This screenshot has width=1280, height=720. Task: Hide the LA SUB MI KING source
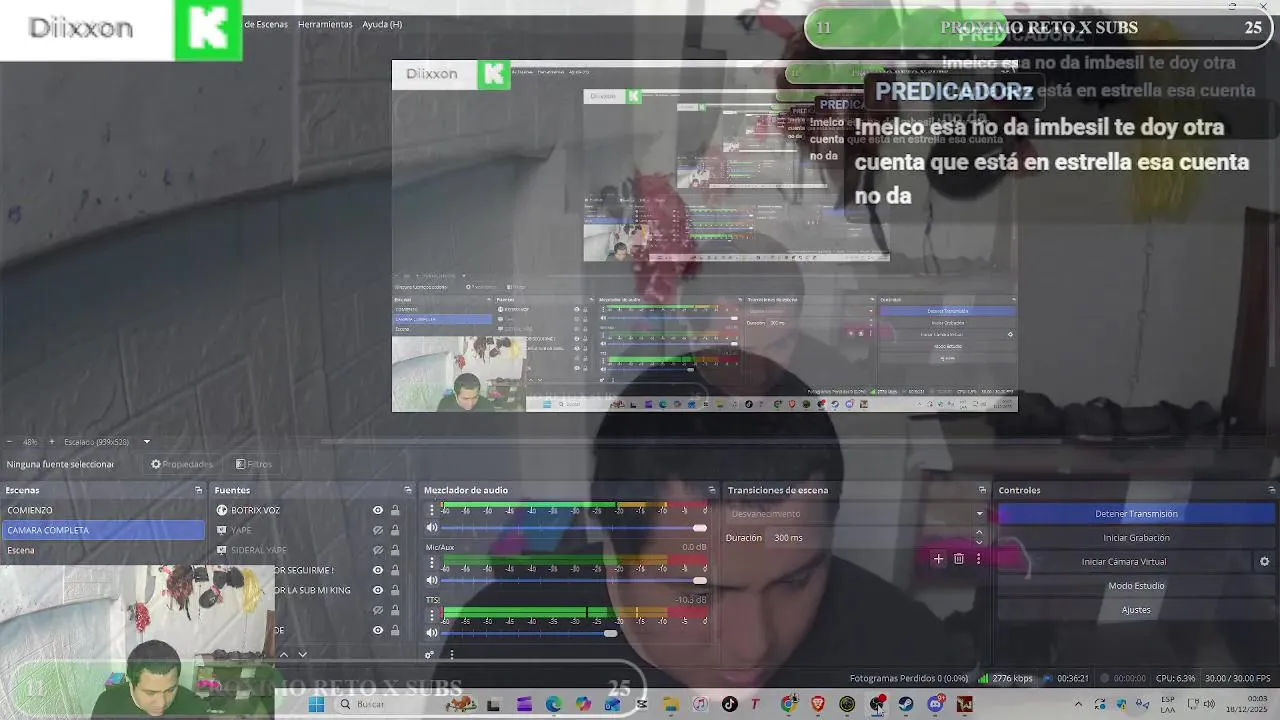click(x=378, y=590)
